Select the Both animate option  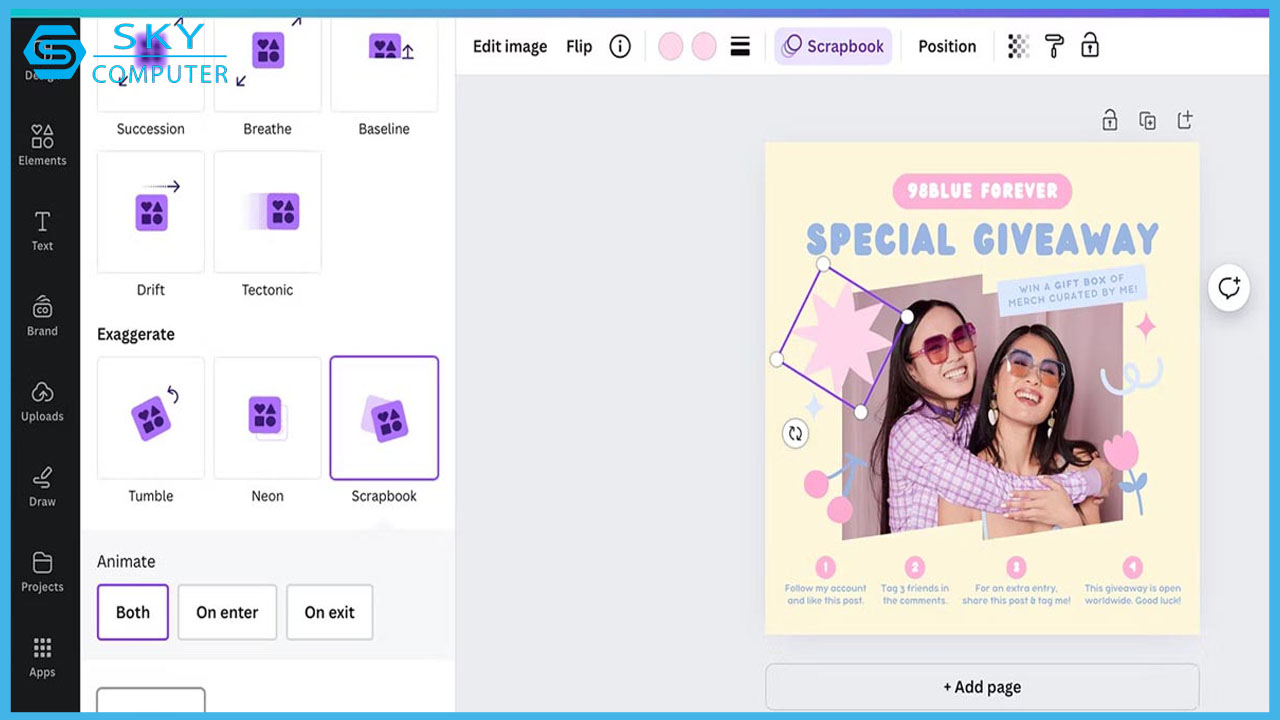pos(133,612)
